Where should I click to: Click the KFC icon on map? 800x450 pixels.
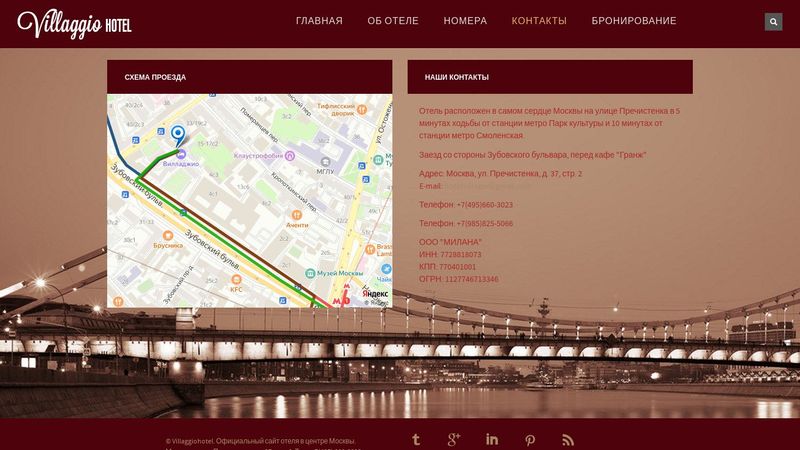(236, 279)
